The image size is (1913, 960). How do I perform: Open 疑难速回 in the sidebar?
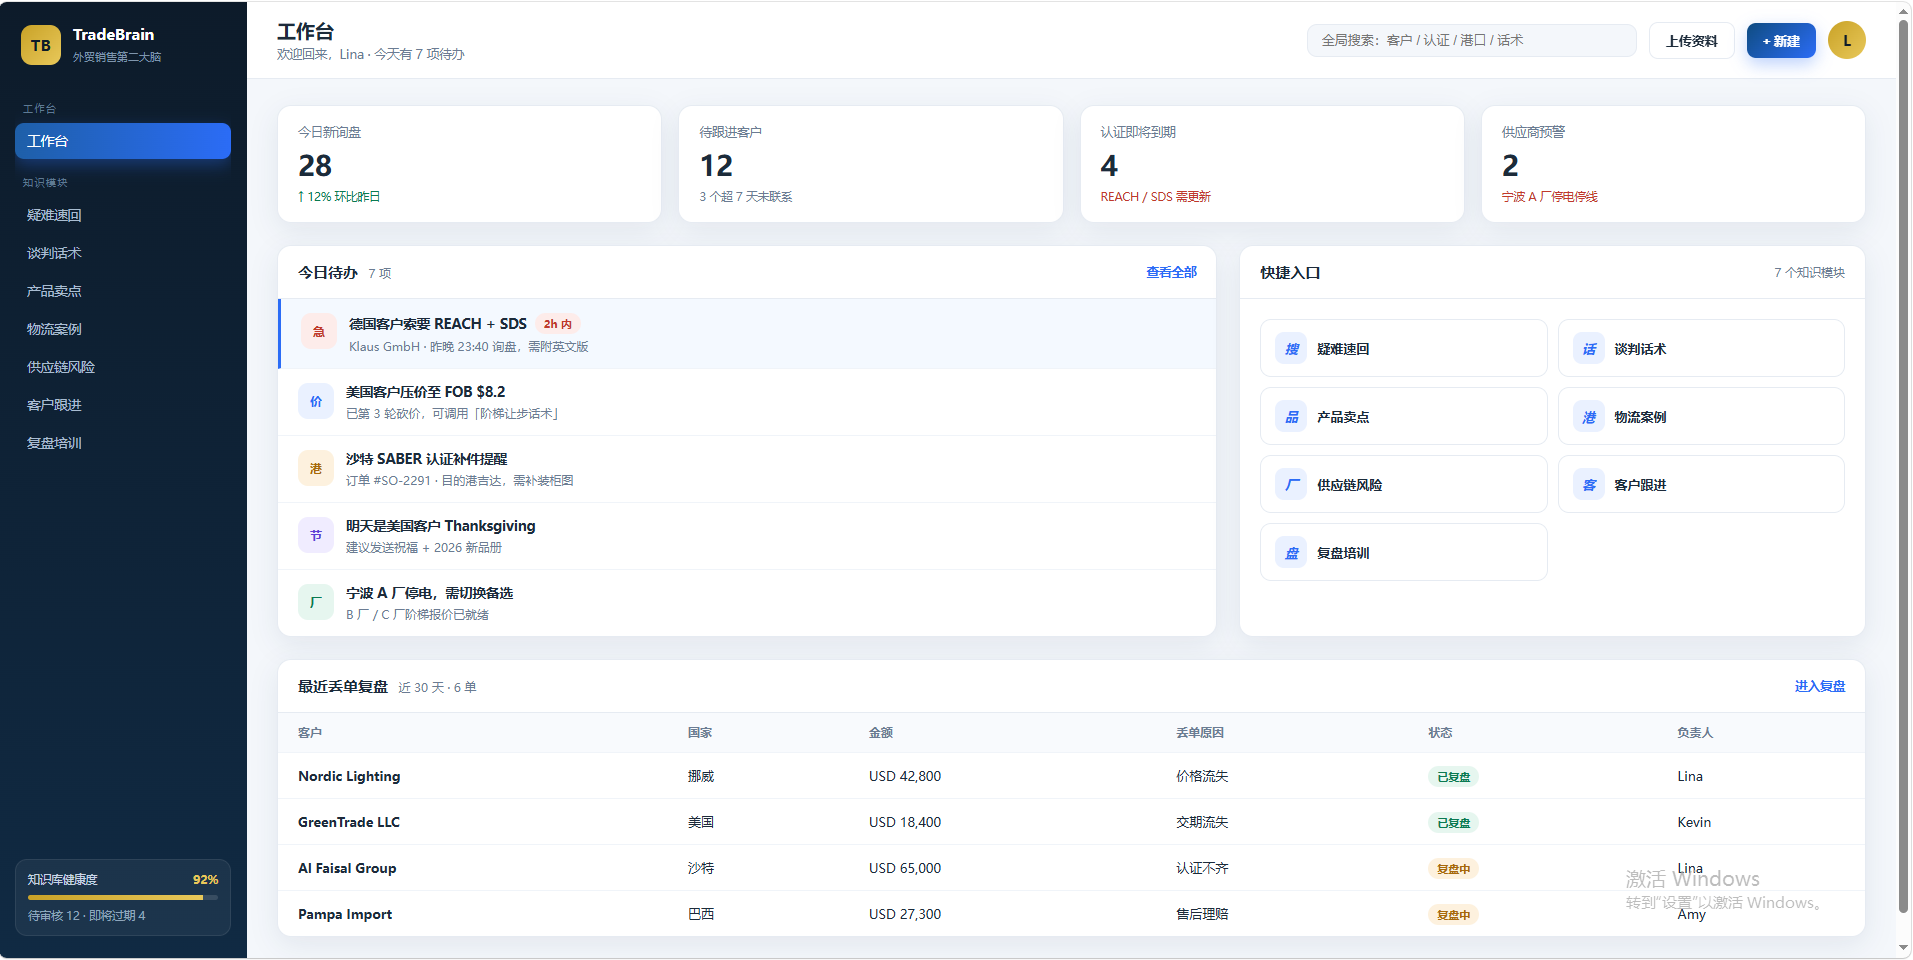point(123,215)
